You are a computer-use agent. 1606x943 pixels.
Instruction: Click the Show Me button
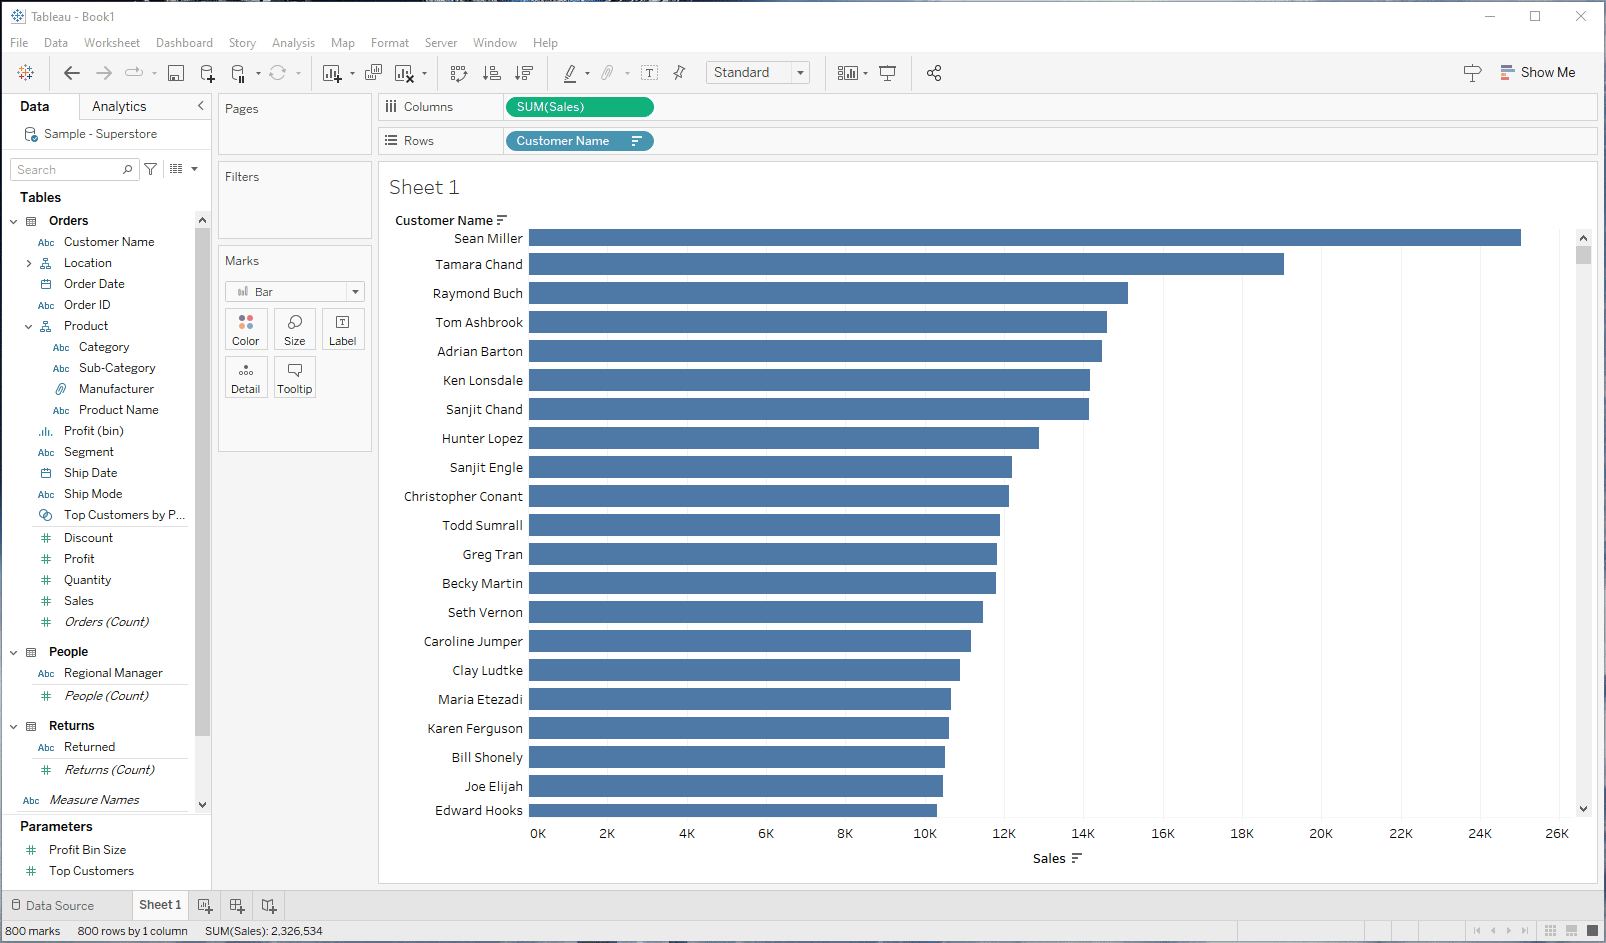(x=1537, y=73)
